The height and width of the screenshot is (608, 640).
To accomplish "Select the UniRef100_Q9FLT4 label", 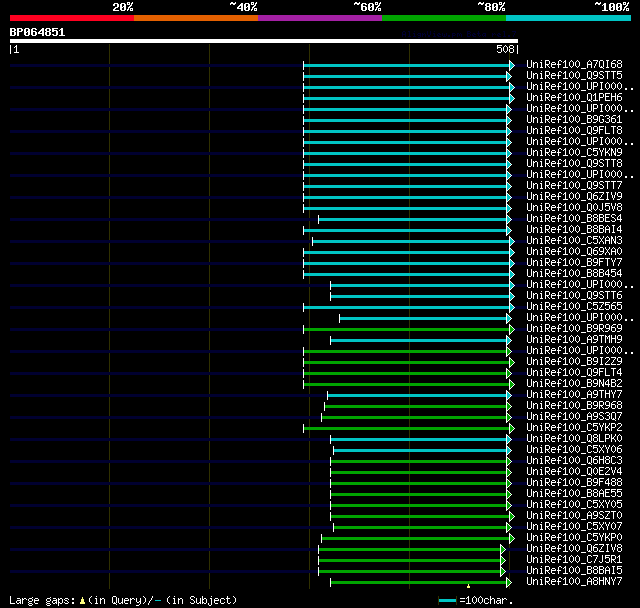I will 574,373.
